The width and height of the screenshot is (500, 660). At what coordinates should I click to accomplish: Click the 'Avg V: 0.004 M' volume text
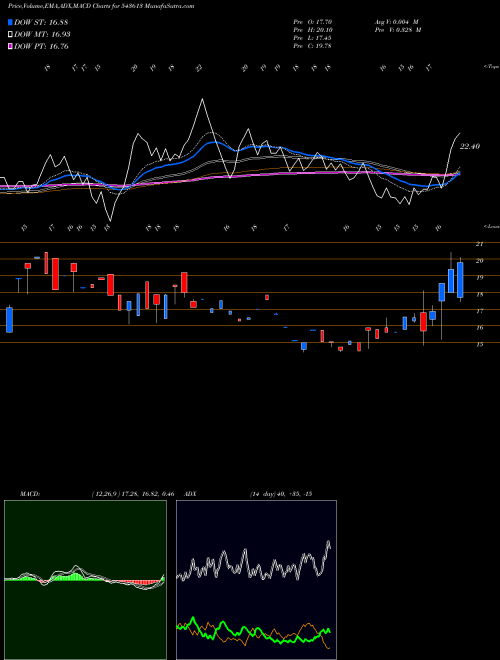[x=396, y=22]
